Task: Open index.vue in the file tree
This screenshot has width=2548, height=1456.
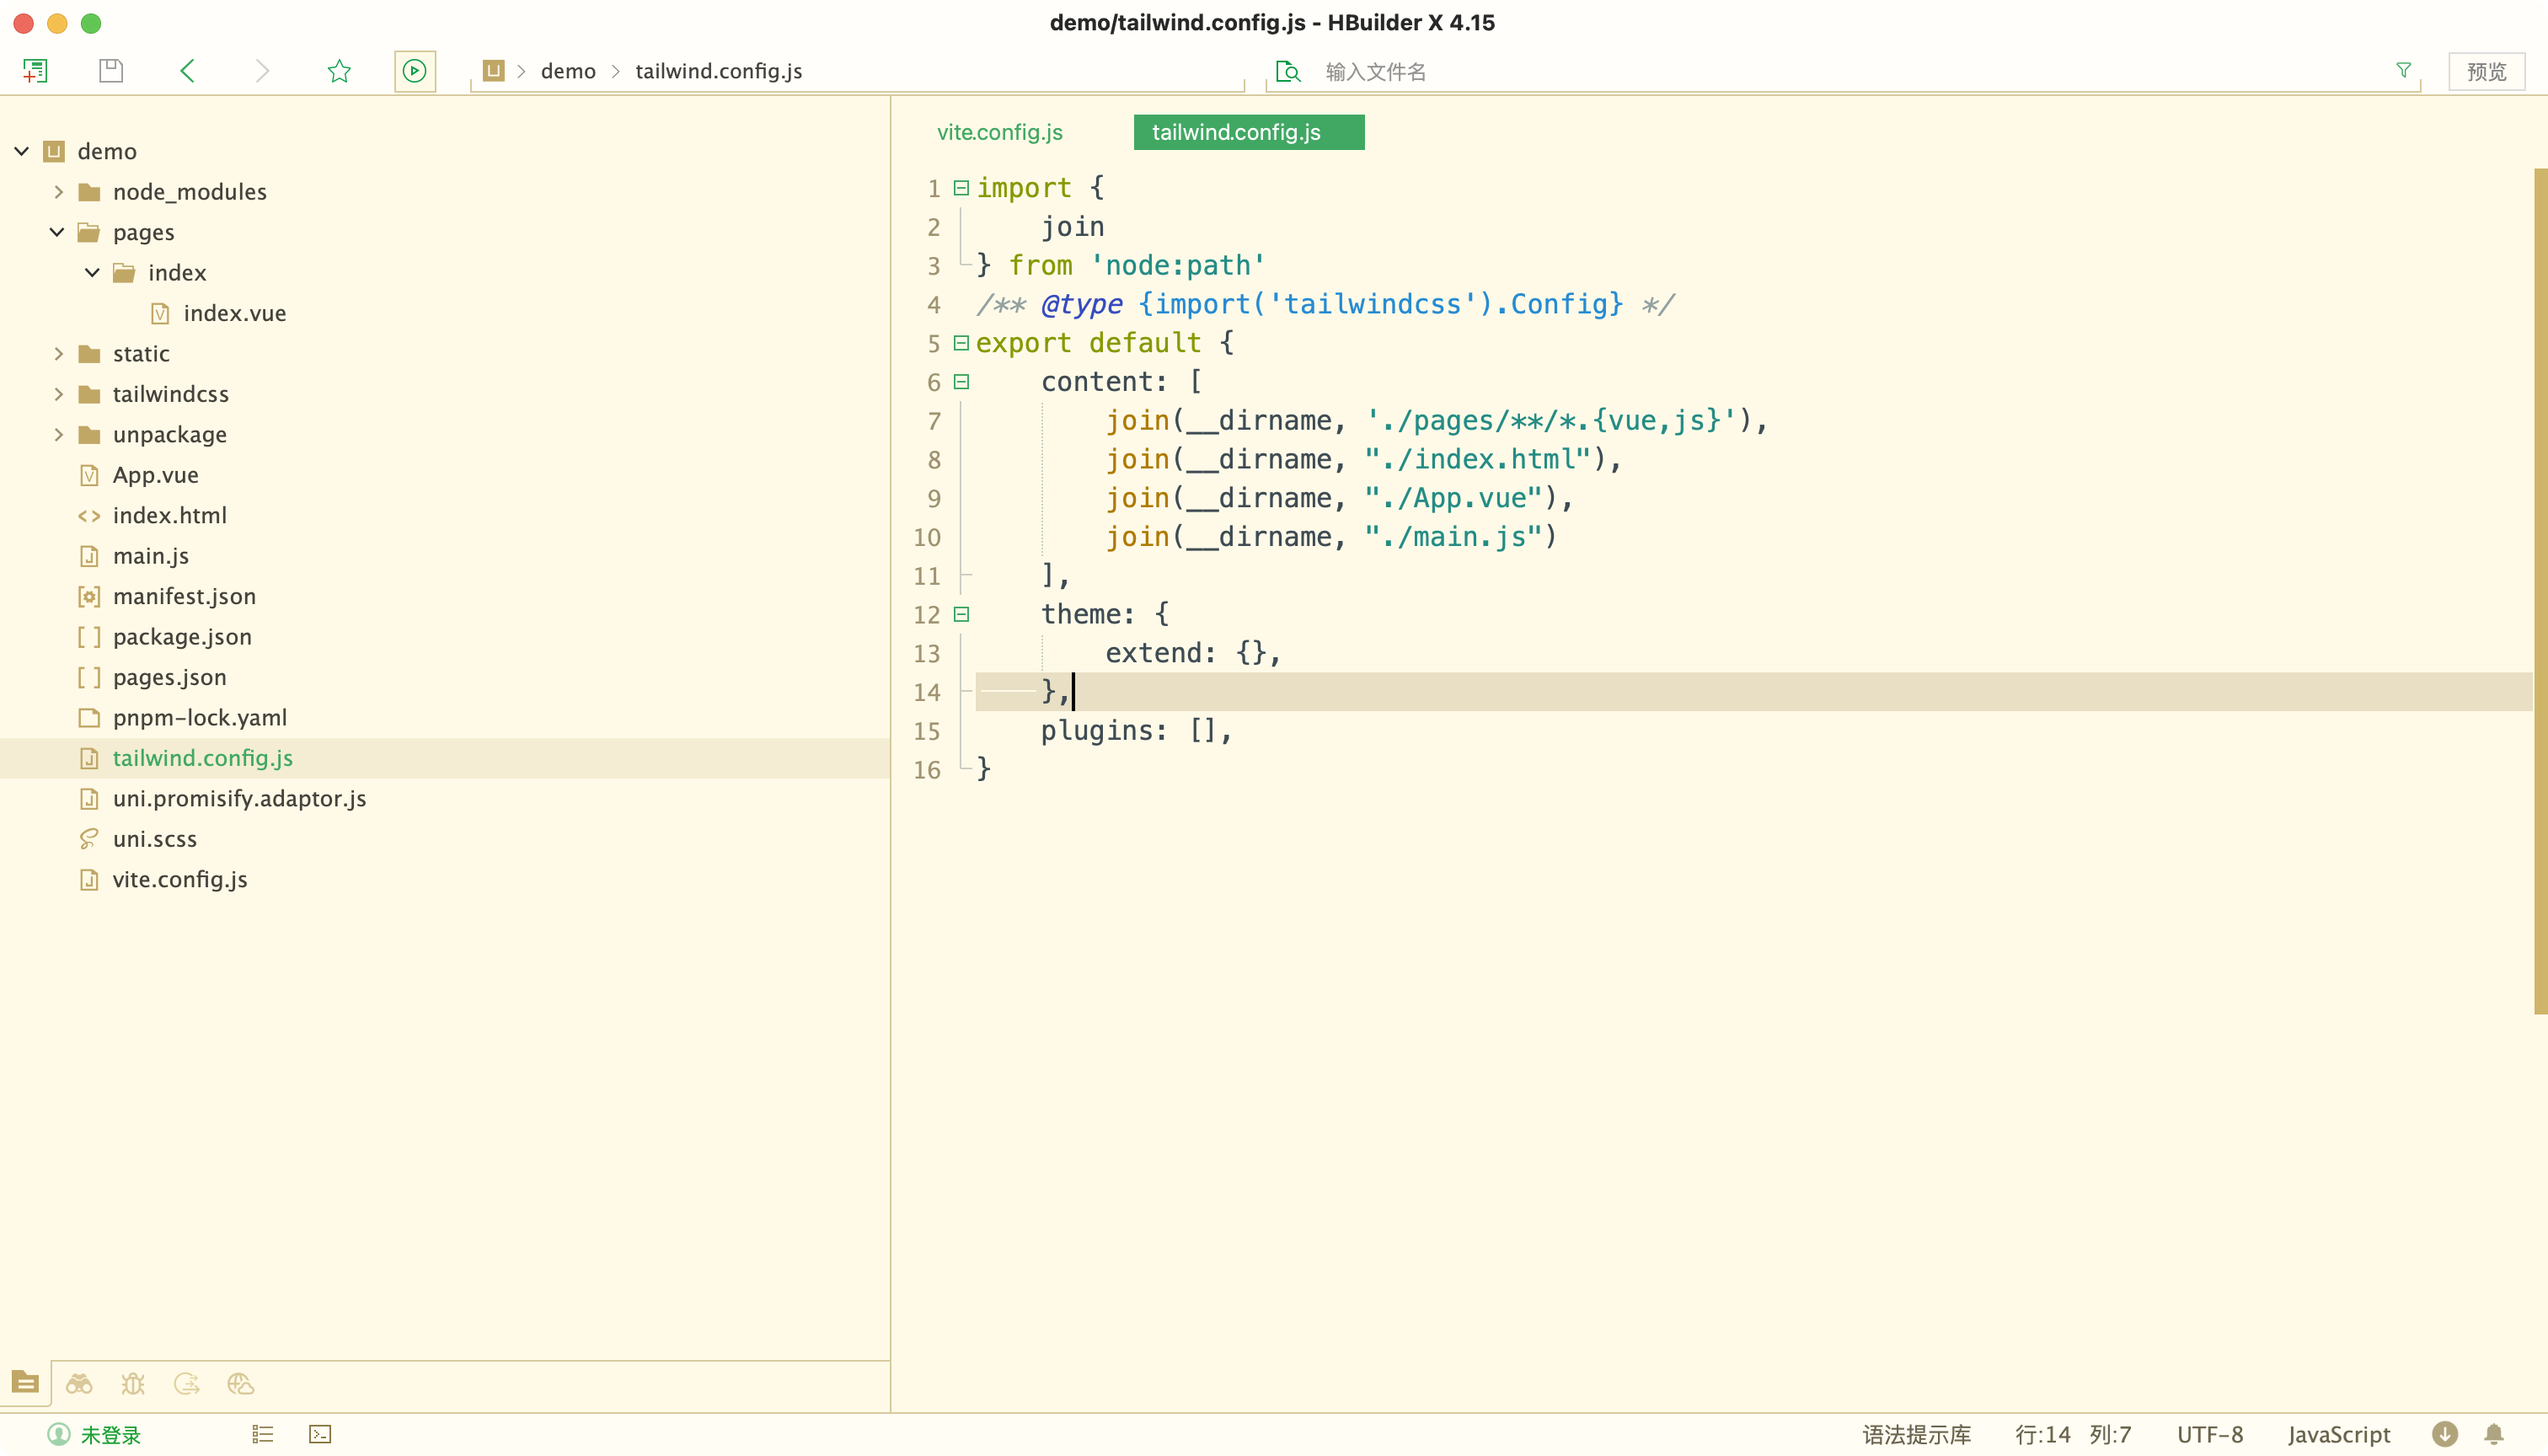Action: [235, 313]
